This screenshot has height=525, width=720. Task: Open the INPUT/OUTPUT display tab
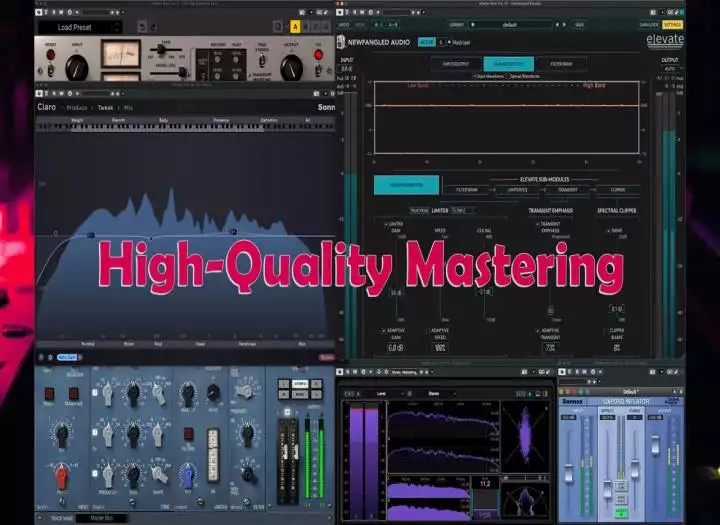click(x=456, y=64)
